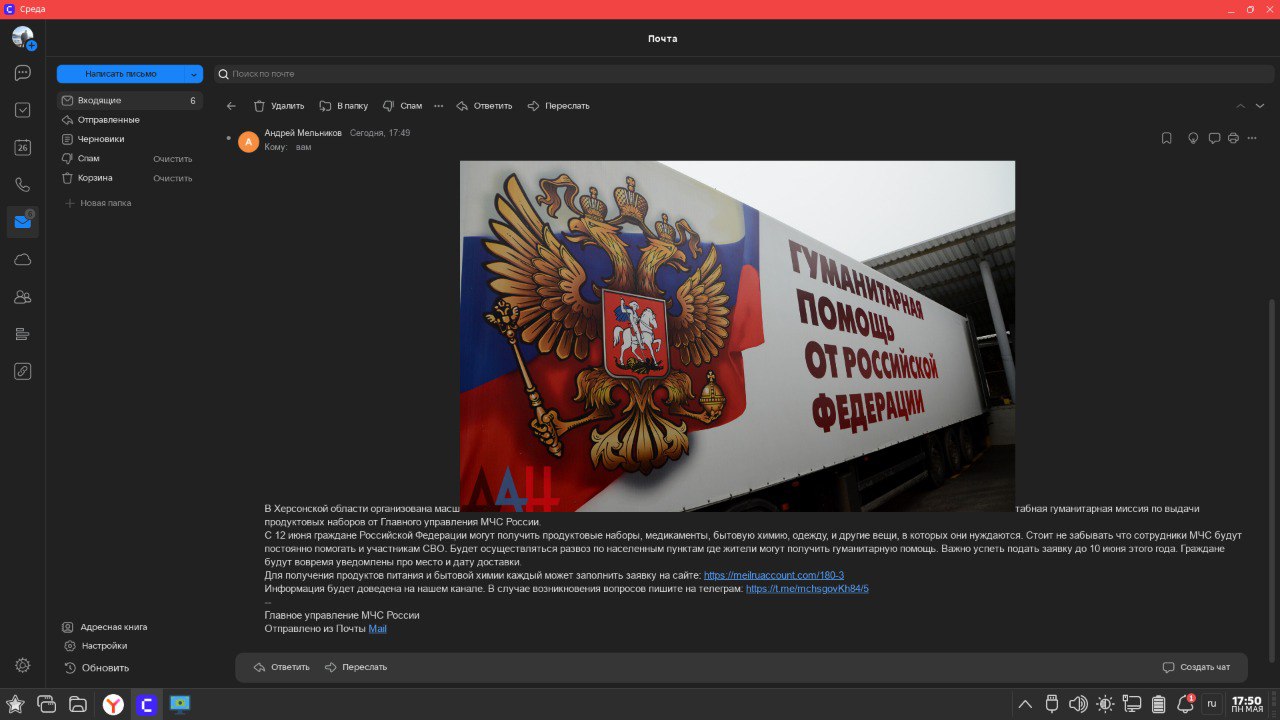The width and height of the screenshot is (1280, 720).
Task: Click Обновить to refresh the mail
Action: 96,668
